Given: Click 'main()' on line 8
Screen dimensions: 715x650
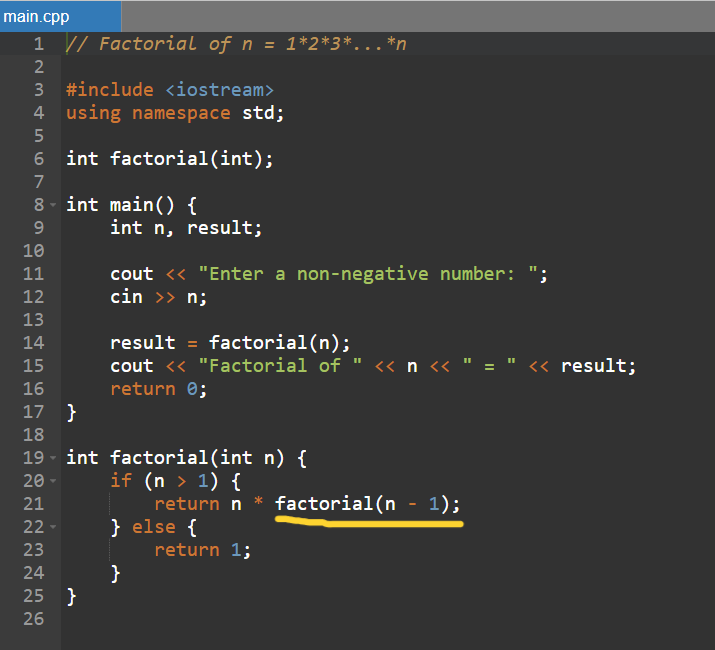Looking at the screenshot, I should point(142,205).
